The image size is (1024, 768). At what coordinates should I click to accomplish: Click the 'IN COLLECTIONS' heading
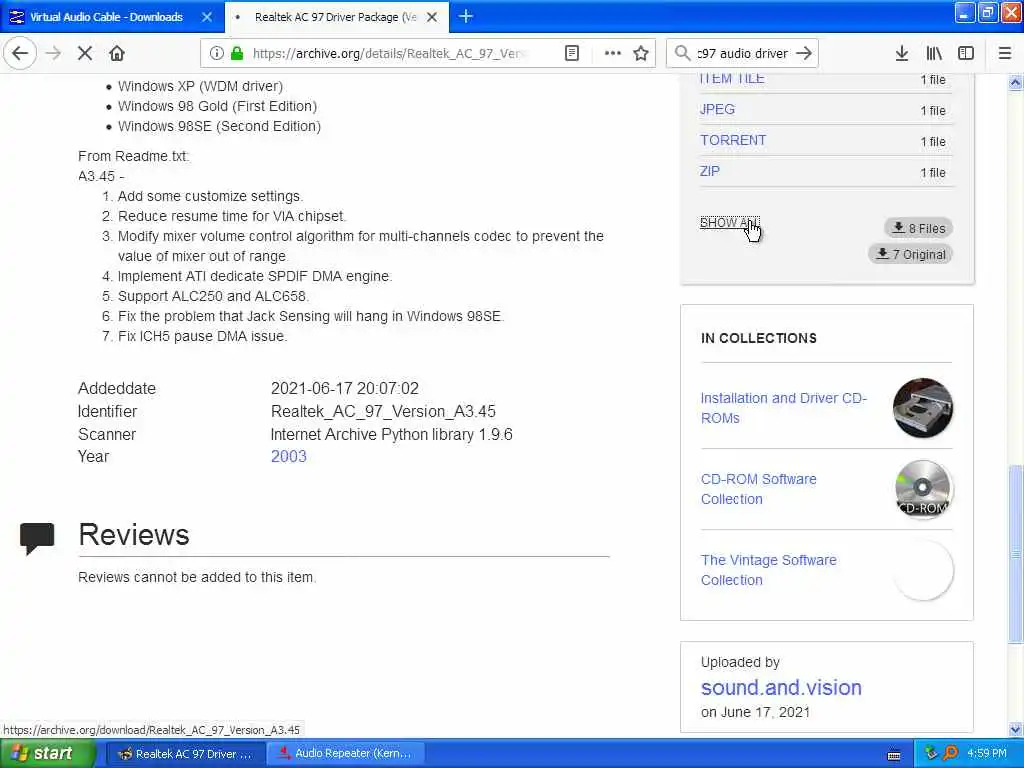pos(758,338)
